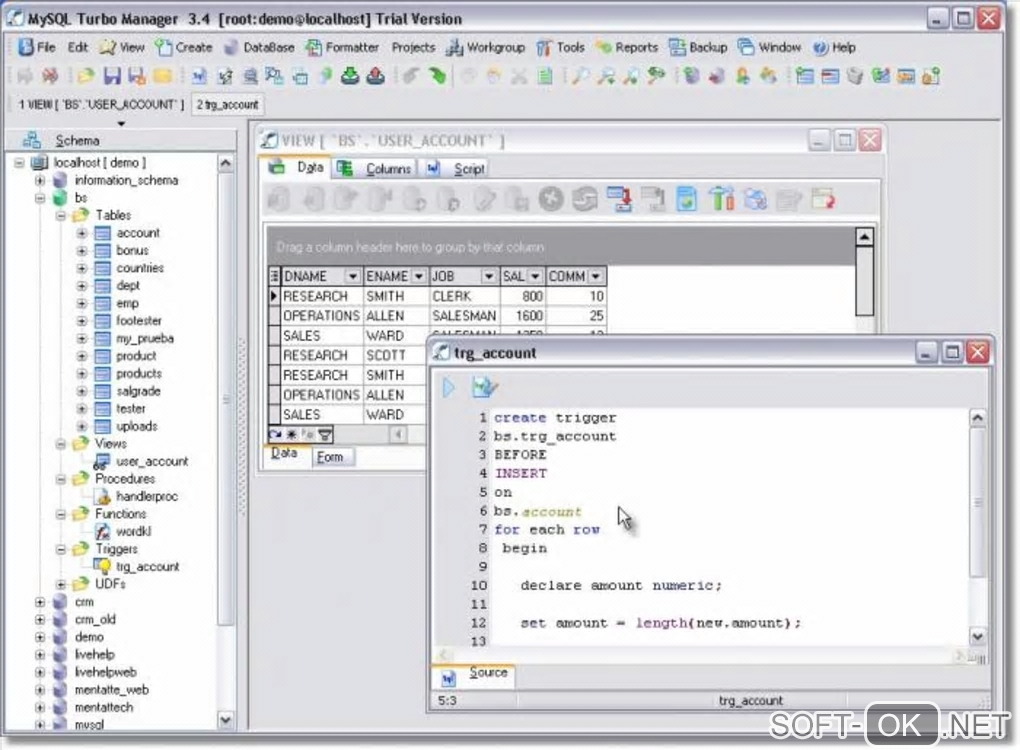1020x750 pixels.
Task: Expand the information_schema database node
Action: (40, 180)
